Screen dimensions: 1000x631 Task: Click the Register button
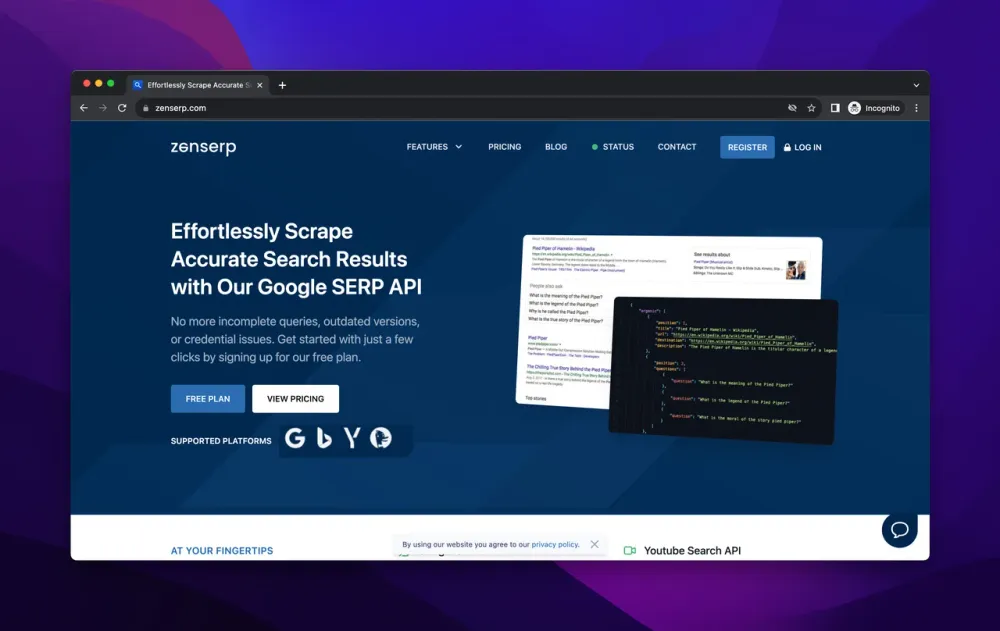[x=747, y=147]
